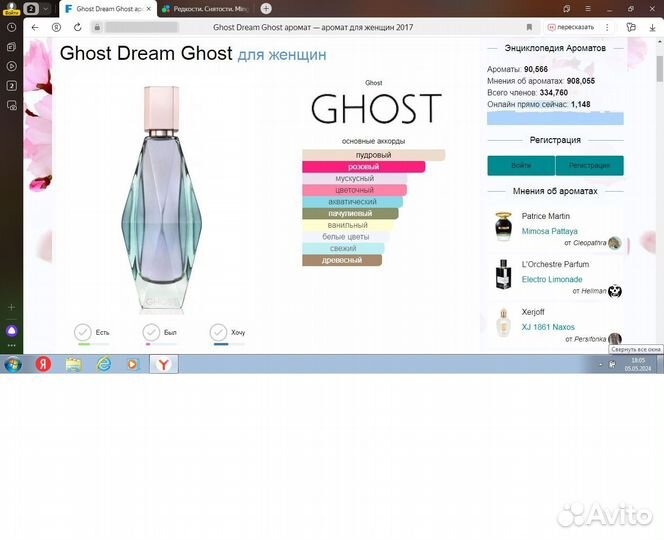Expand the tab group dropdown arrow

tap(46, 8)
